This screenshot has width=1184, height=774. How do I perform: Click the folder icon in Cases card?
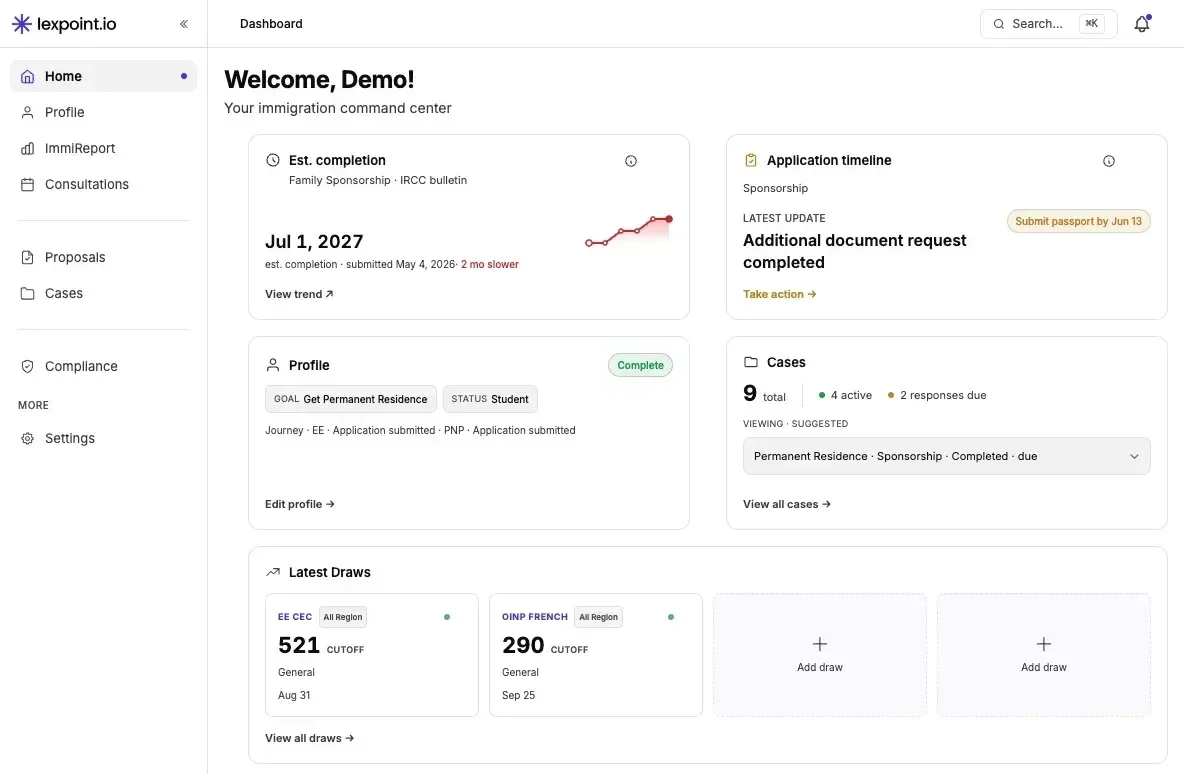[751, 362]
